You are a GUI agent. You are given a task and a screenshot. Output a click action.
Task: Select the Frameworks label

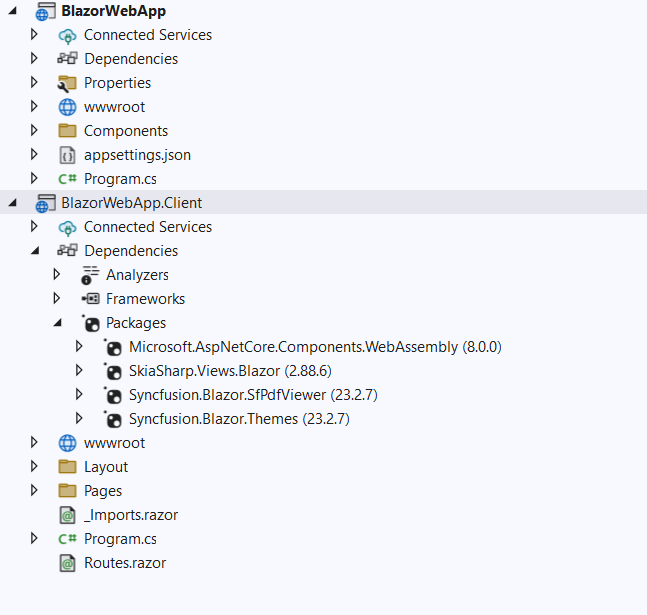coord(145,299)
